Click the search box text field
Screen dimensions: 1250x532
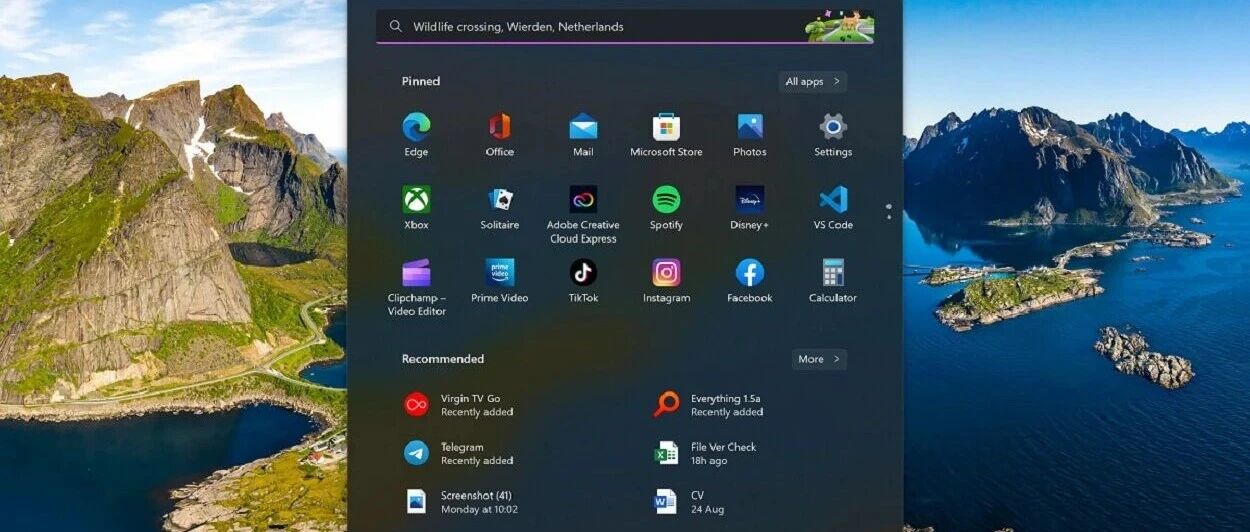[625, 27]
